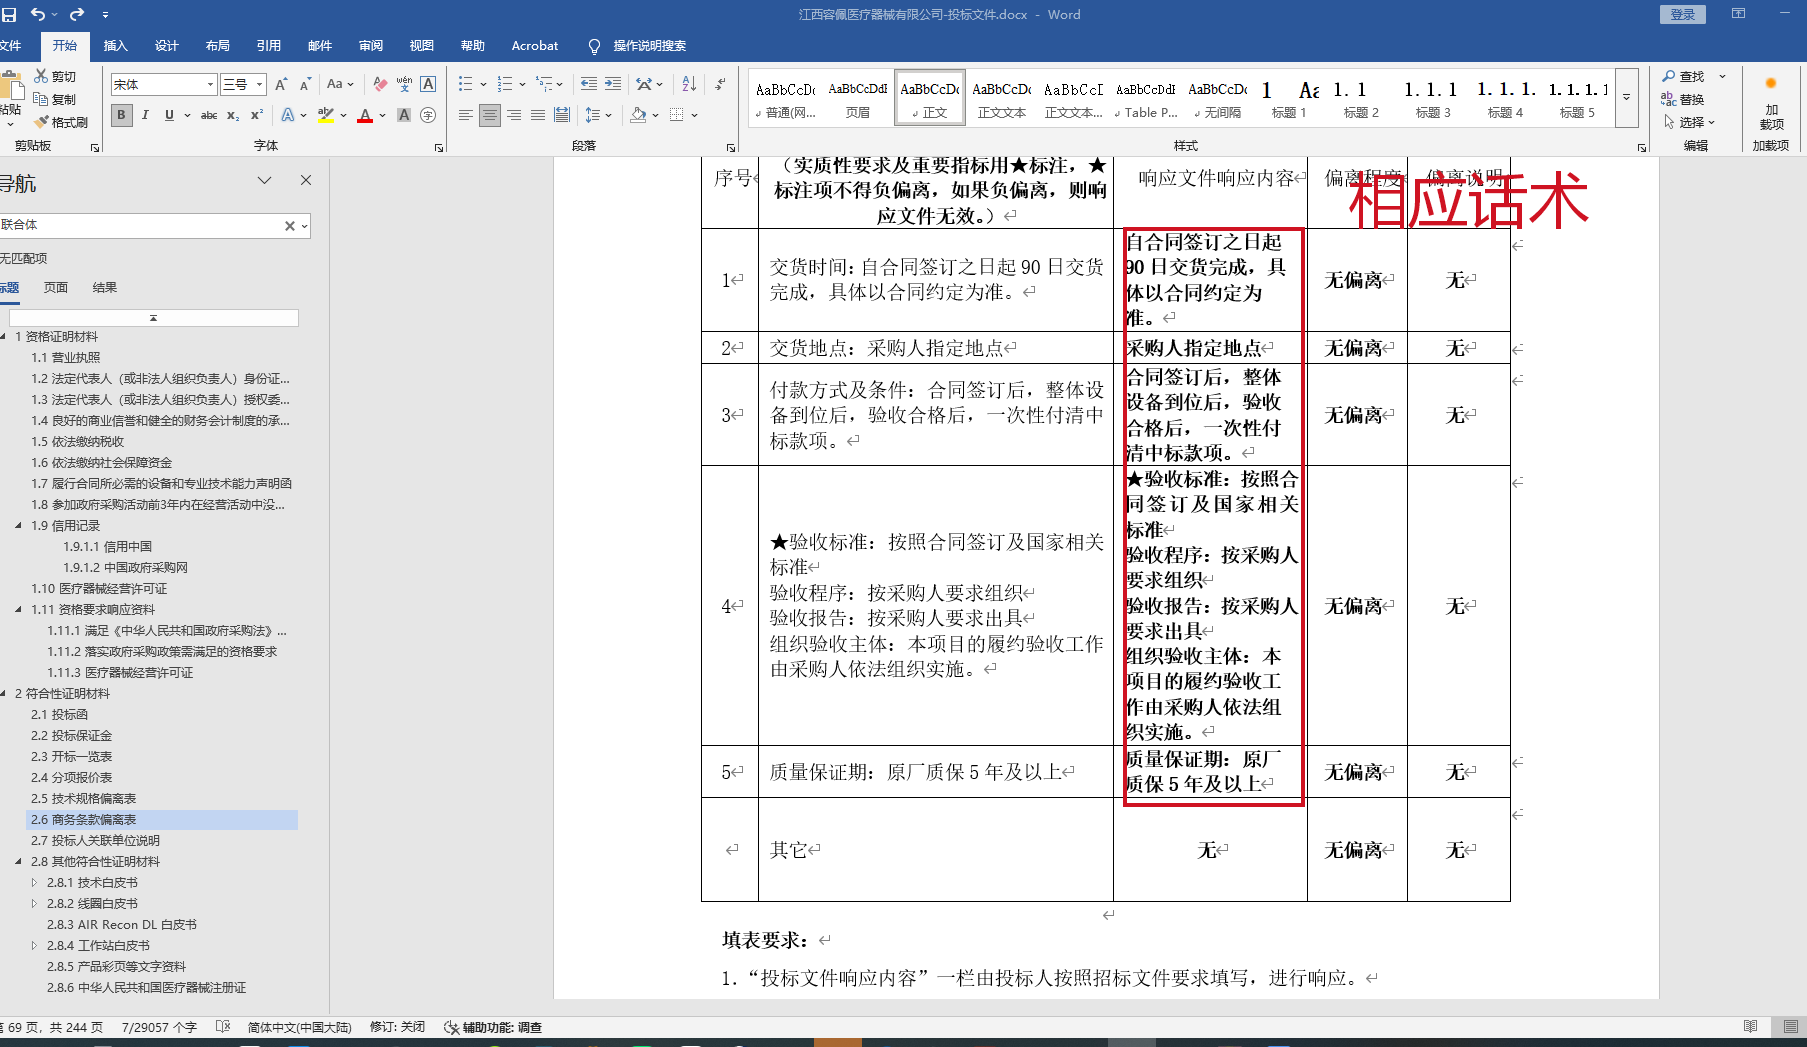Apply strikethrough with the abc icon
The image size is (1807, 1047).
(208, 116)
